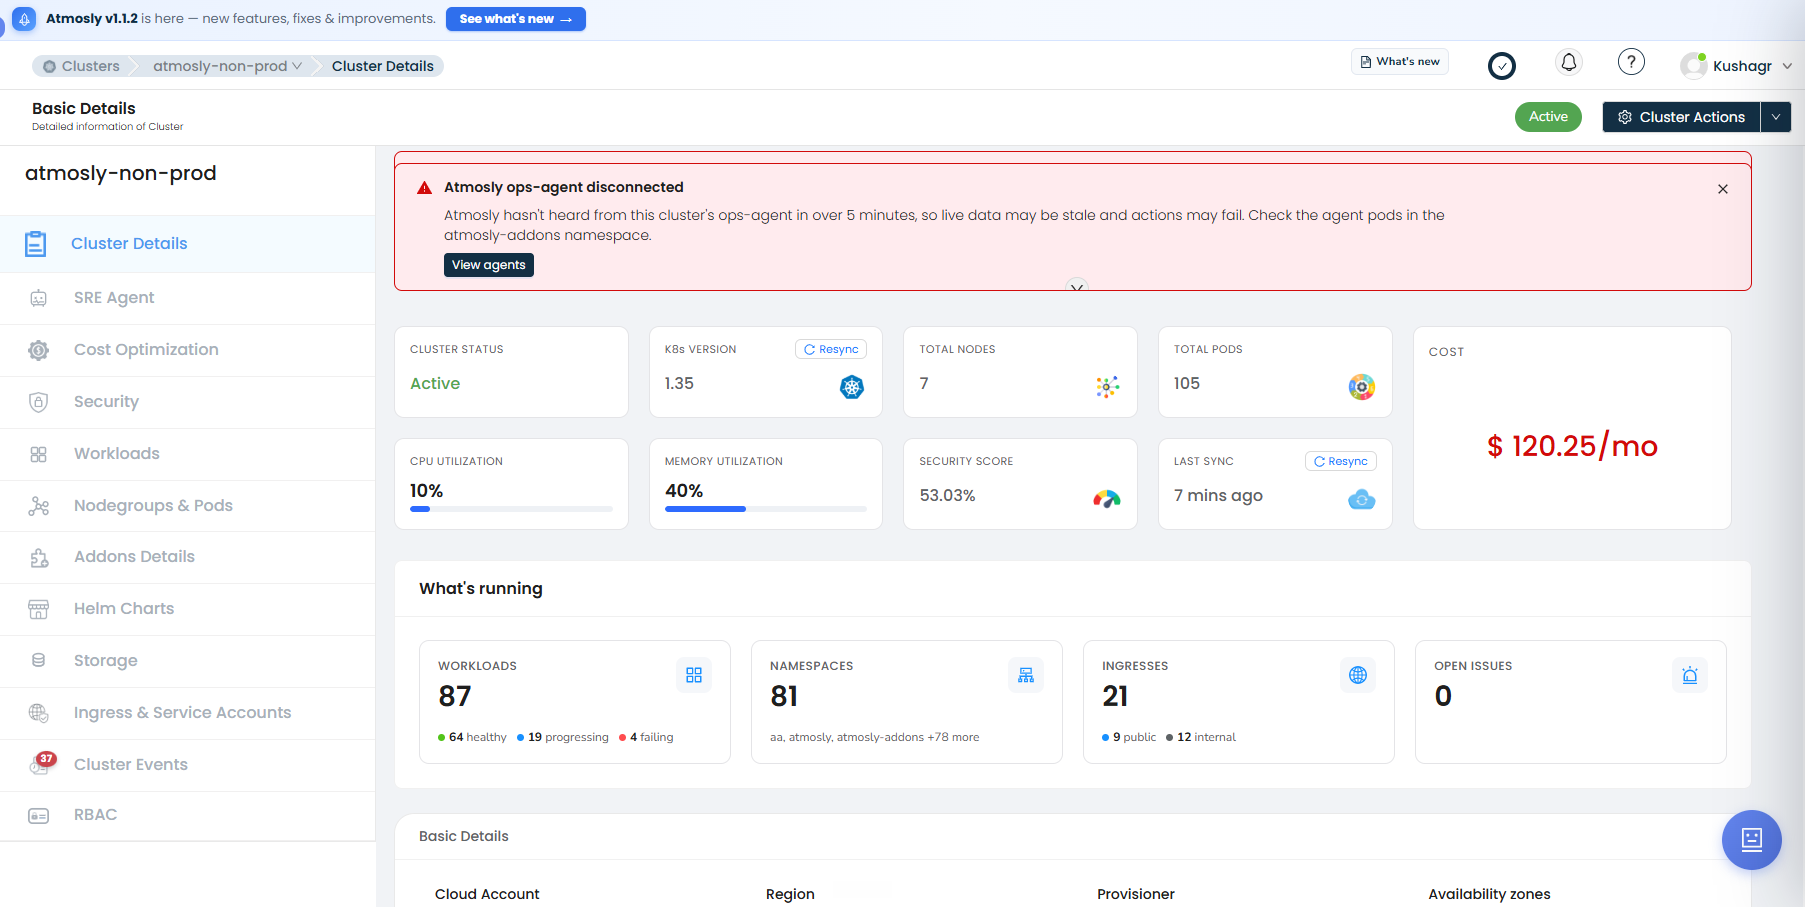Click the CPU Utilization progress bar
The width and height of the screenshot is (1805, 907).
pyautogui.click(x=511, y=509)
